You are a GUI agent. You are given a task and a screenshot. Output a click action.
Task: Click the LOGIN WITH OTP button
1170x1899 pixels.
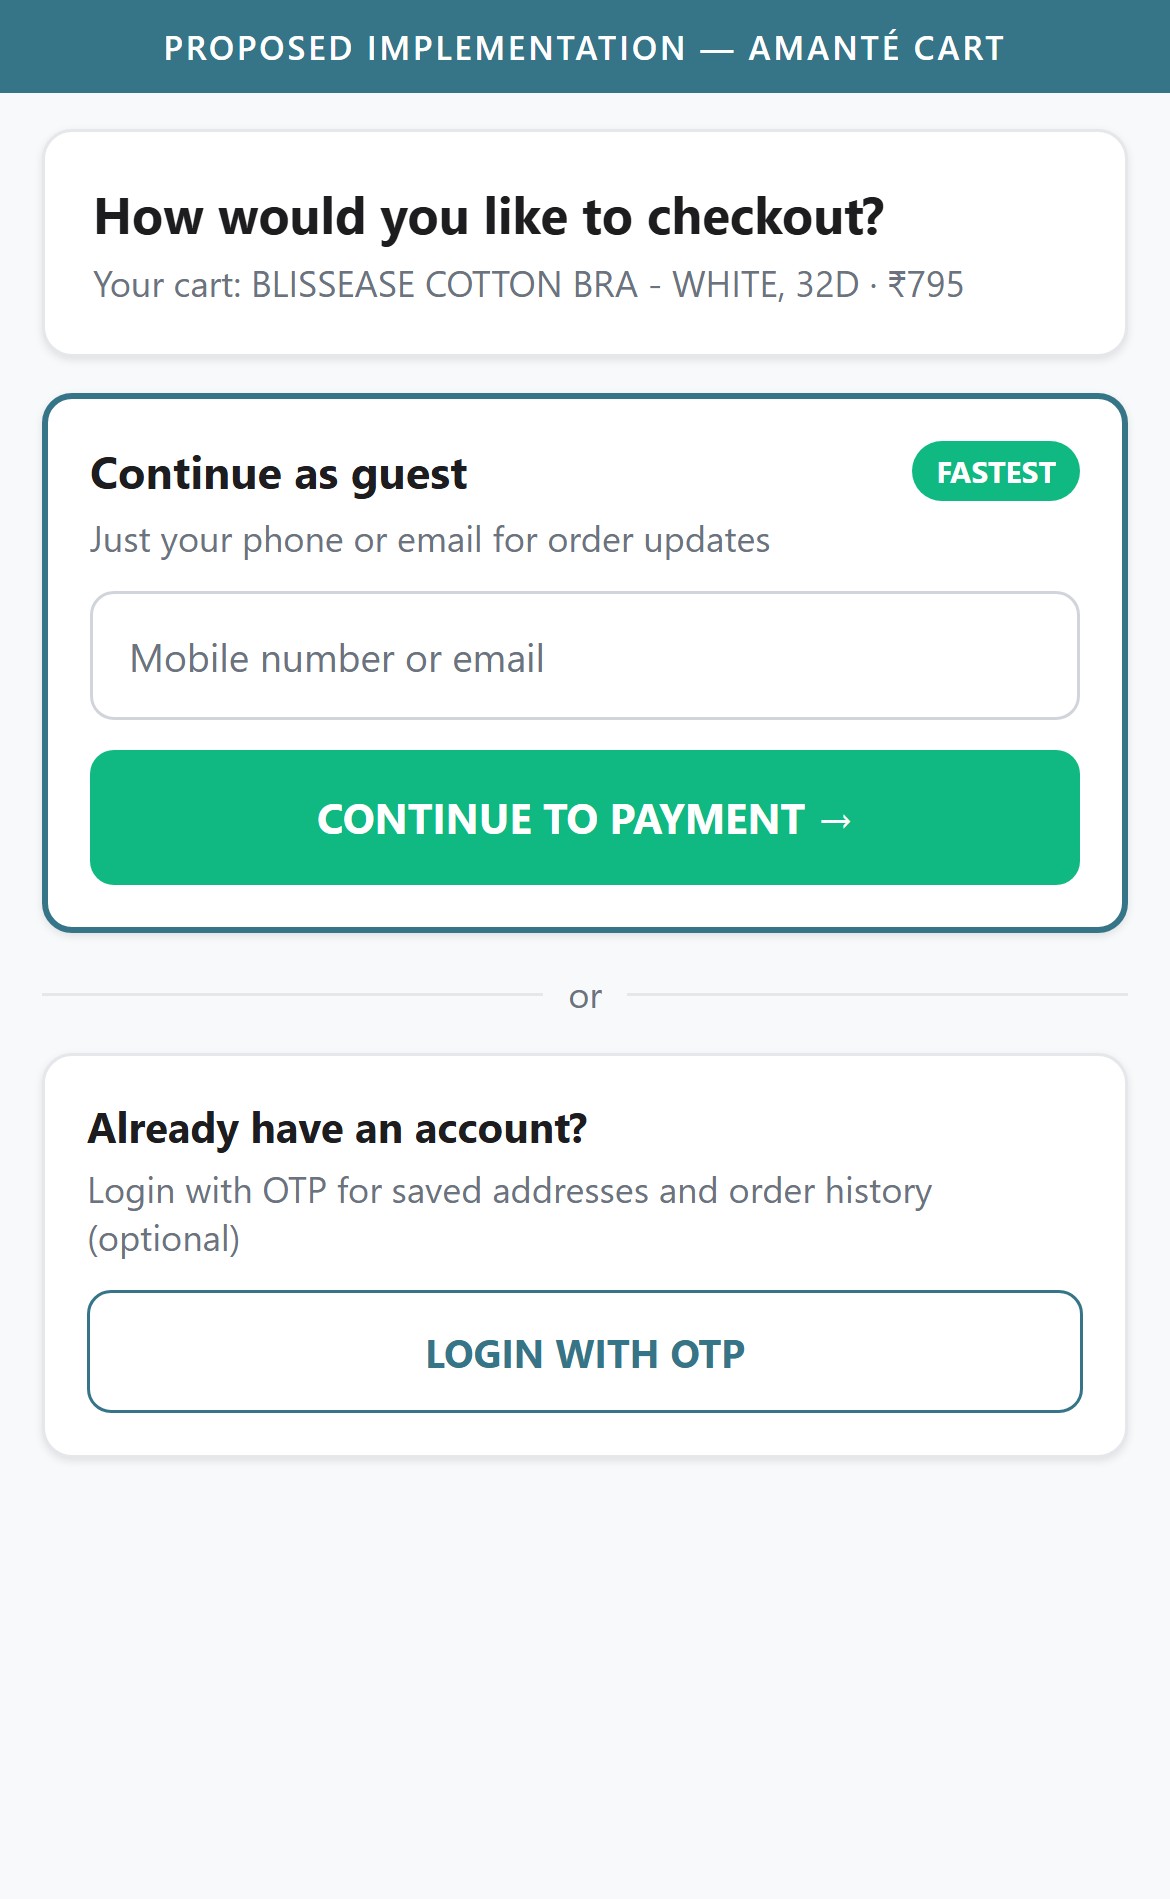585,1352
